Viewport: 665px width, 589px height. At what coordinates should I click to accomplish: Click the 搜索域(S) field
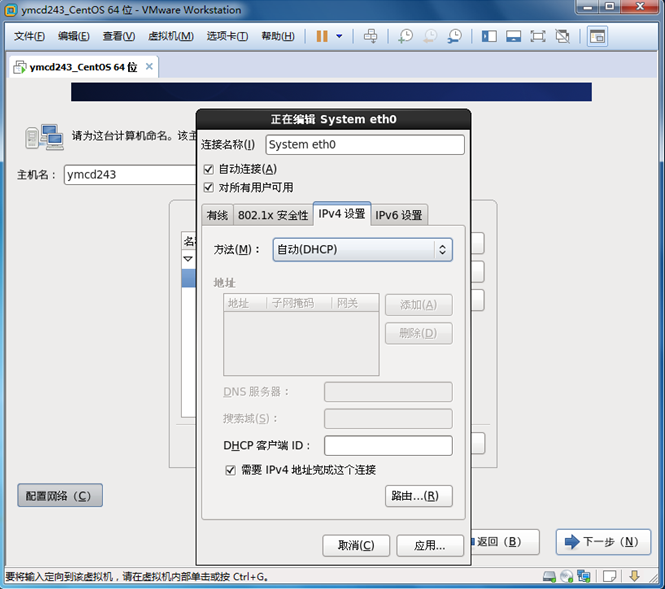click(388, 419)
